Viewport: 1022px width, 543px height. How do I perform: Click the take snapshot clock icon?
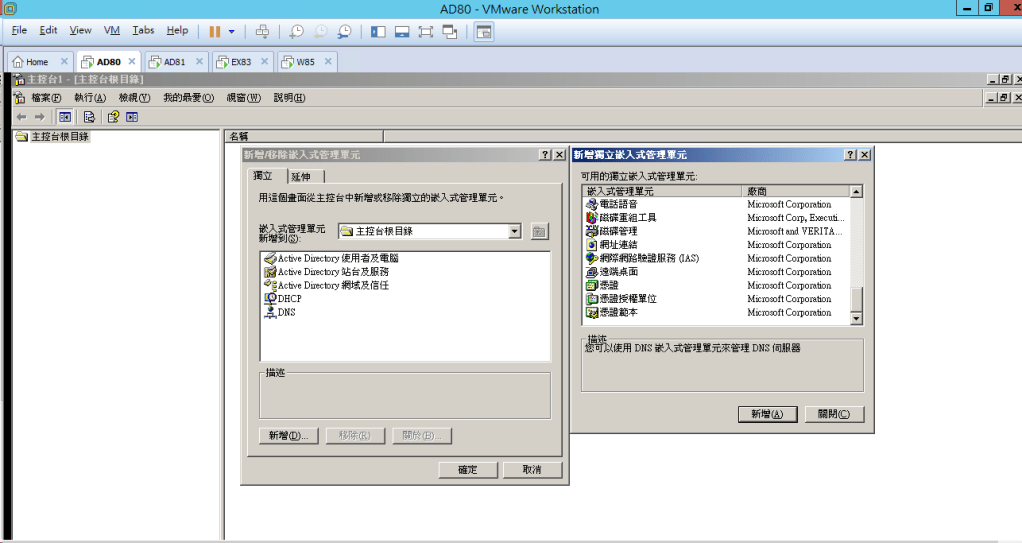pos(296,31)
